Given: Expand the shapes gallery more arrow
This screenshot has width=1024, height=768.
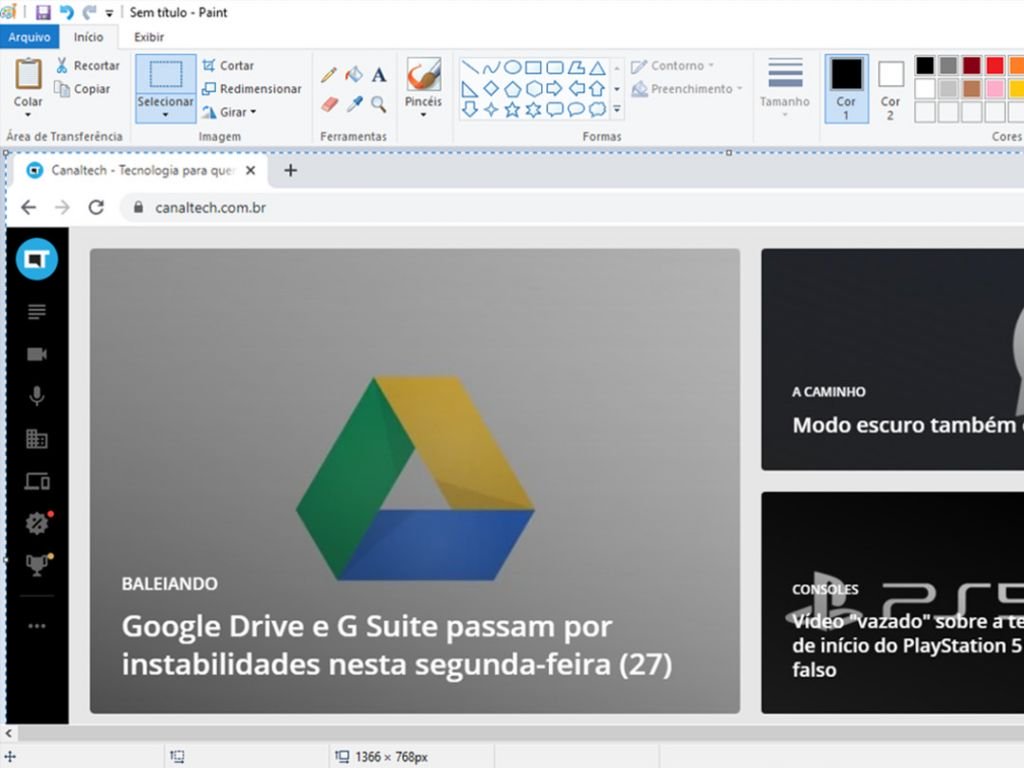Looking at the screenshot, I should coord(616,109).
